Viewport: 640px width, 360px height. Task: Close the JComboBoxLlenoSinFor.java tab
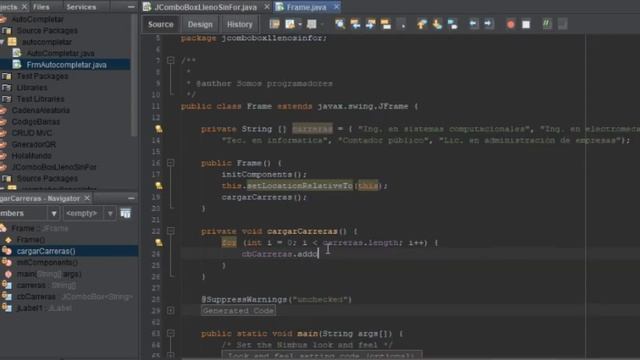[x=267, y=7]
